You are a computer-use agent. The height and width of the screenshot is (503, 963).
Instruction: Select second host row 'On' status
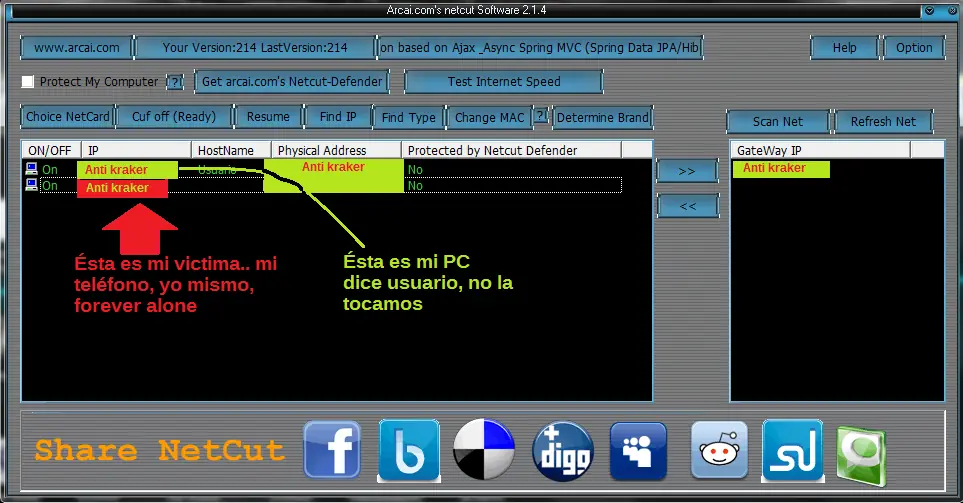tap(50, 185)
